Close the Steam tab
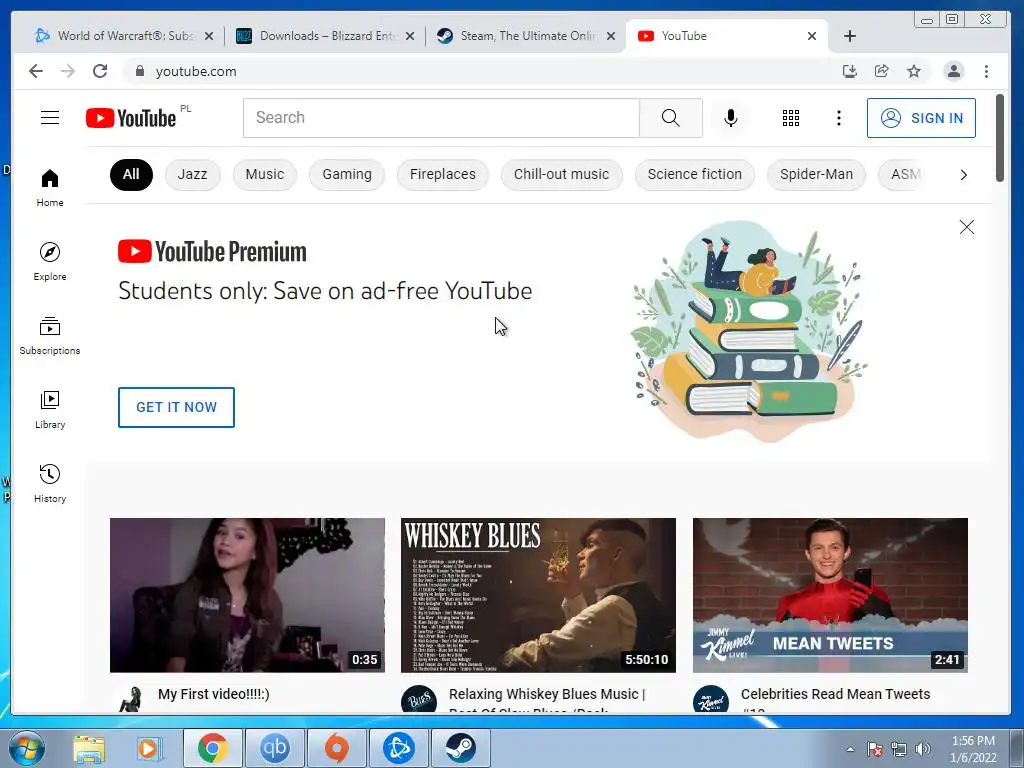This screenshot has width=1024, height=768. point(611,36)
